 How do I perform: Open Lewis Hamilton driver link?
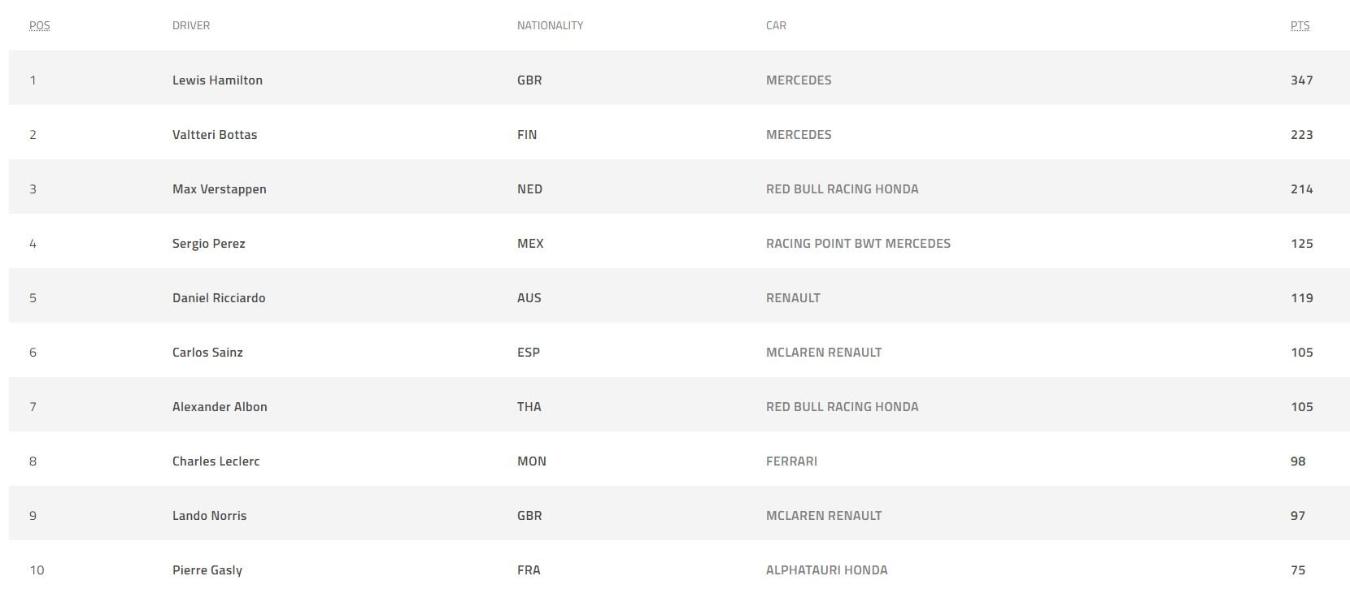point(217,80)
